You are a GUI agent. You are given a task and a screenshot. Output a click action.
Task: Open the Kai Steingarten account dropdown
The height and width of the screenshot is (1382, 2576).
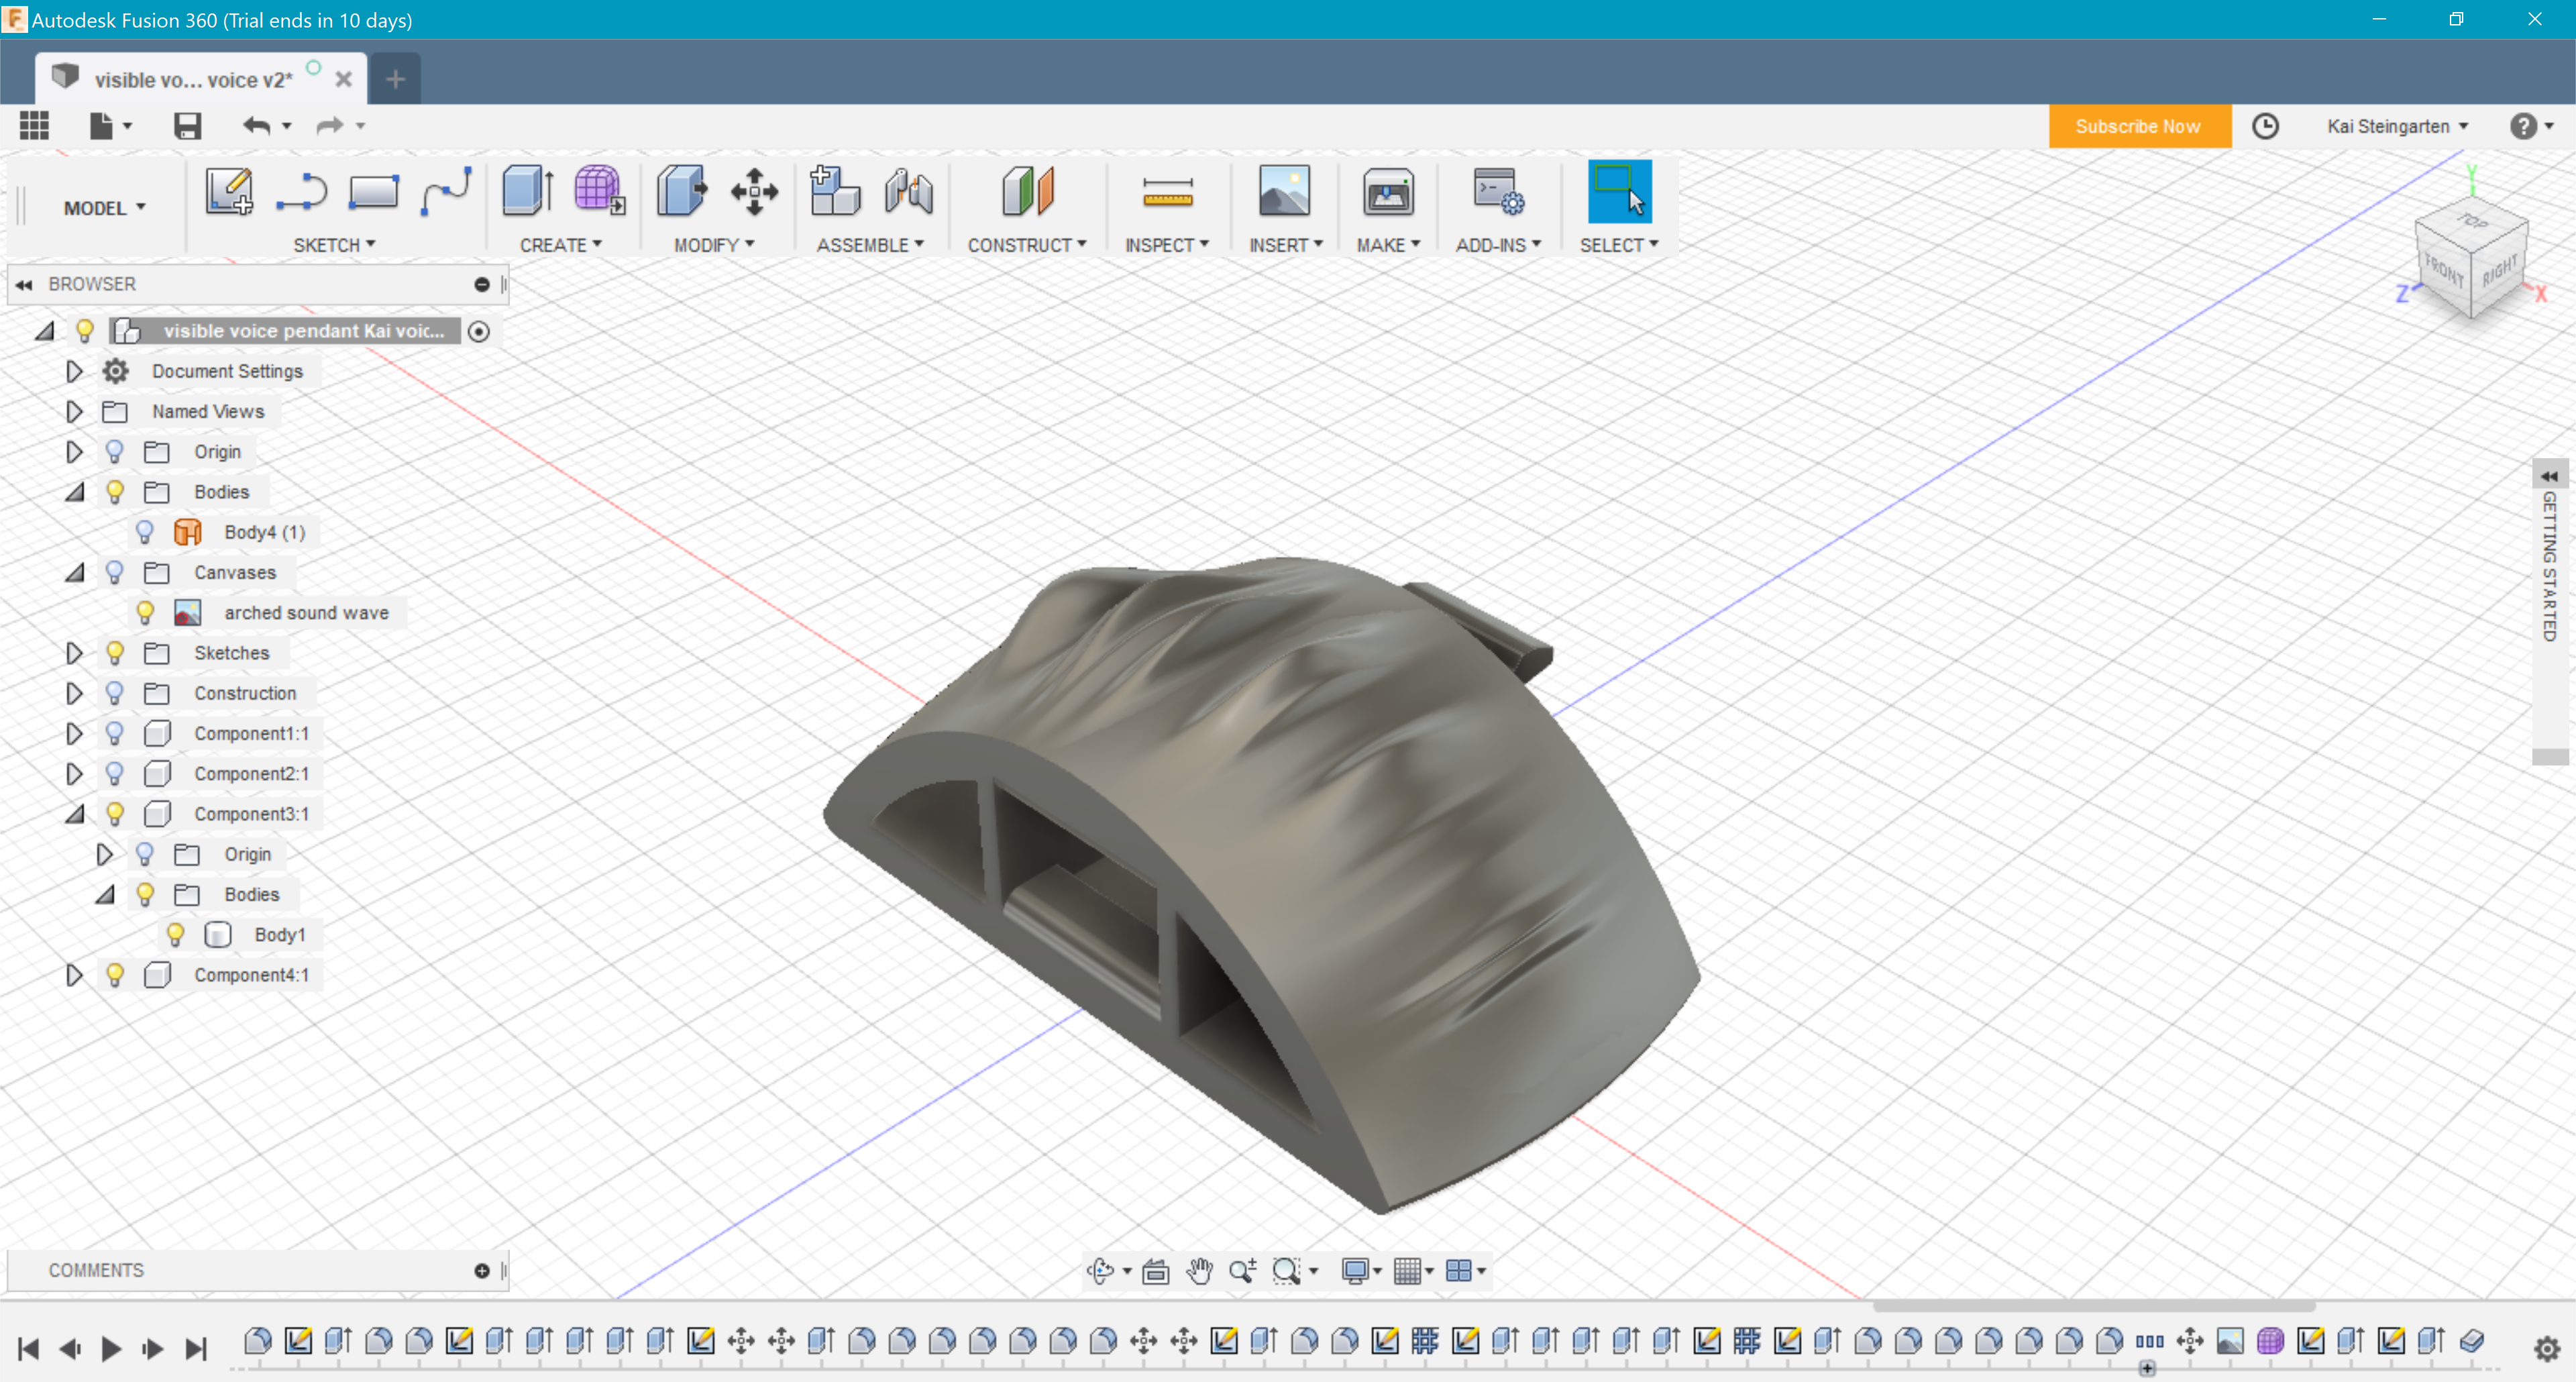(2397, 126)
